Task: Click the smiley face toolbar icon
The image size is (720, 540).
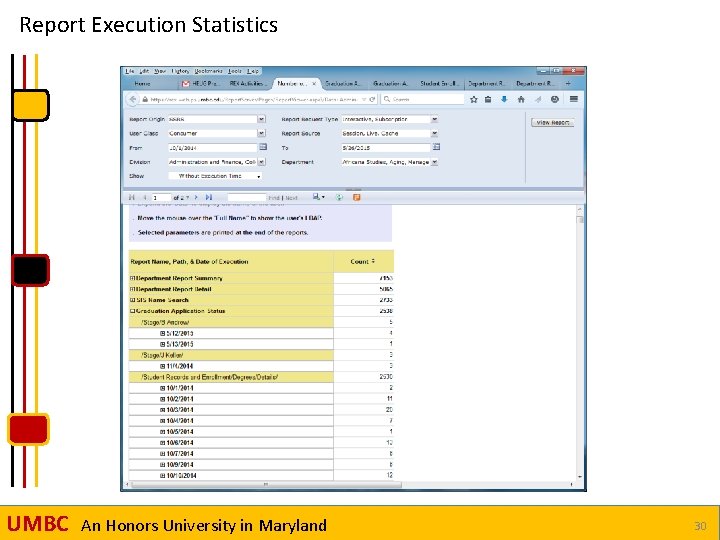Action: point(555,99)
